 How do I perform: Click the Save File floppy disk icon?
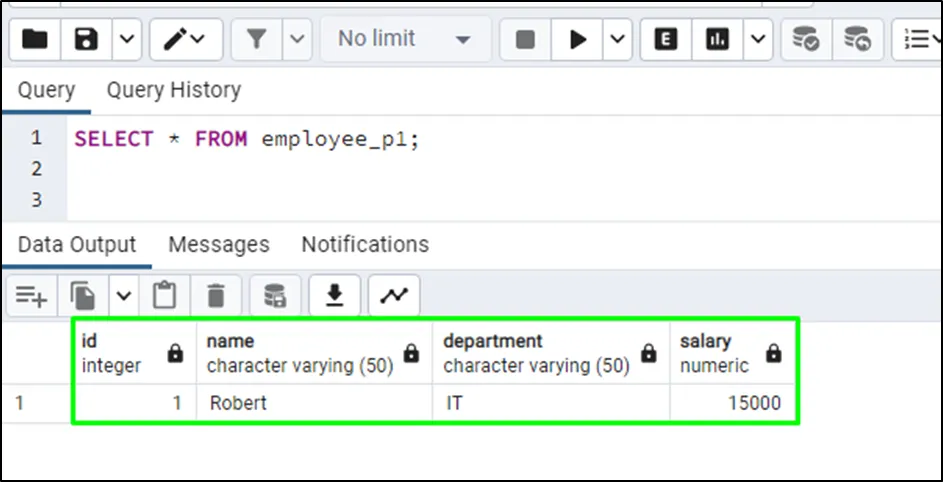click(x=87, y=39)
